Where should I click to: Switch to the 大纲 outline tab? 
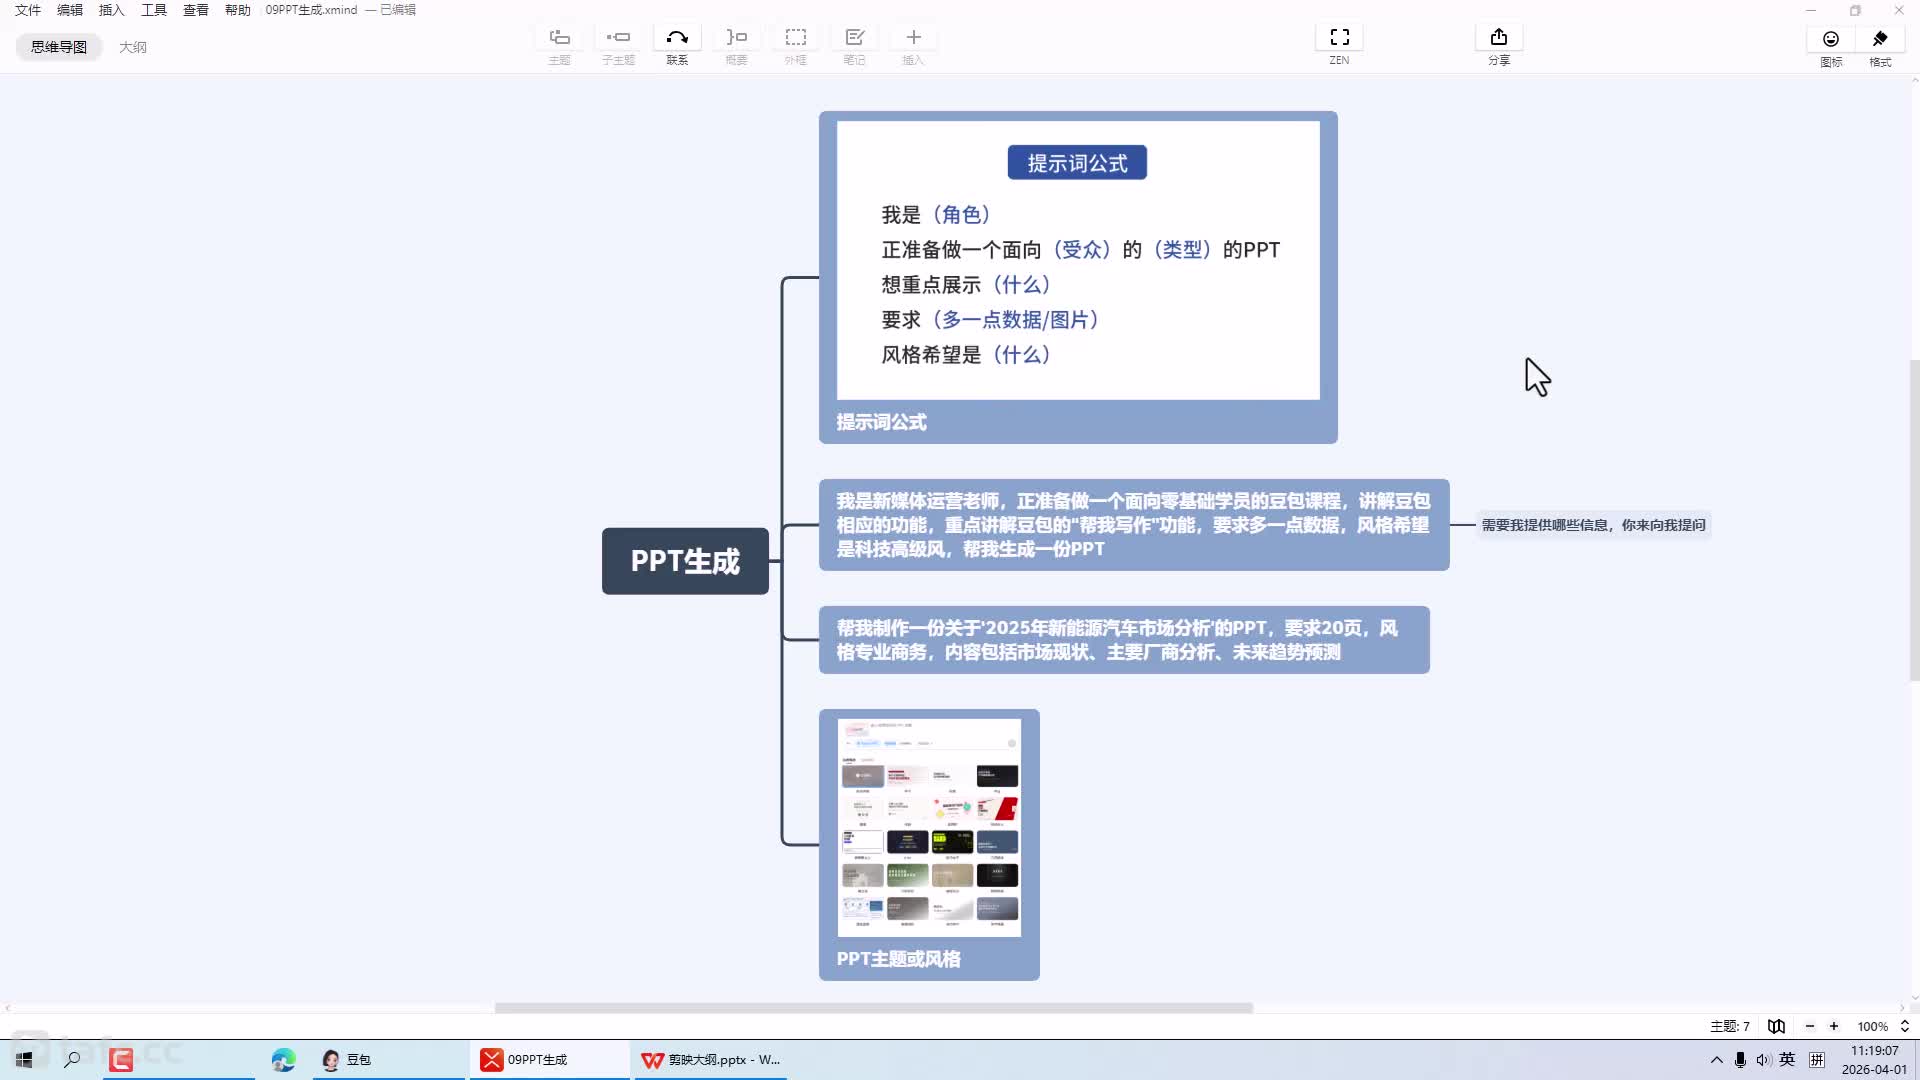[134, 47]
